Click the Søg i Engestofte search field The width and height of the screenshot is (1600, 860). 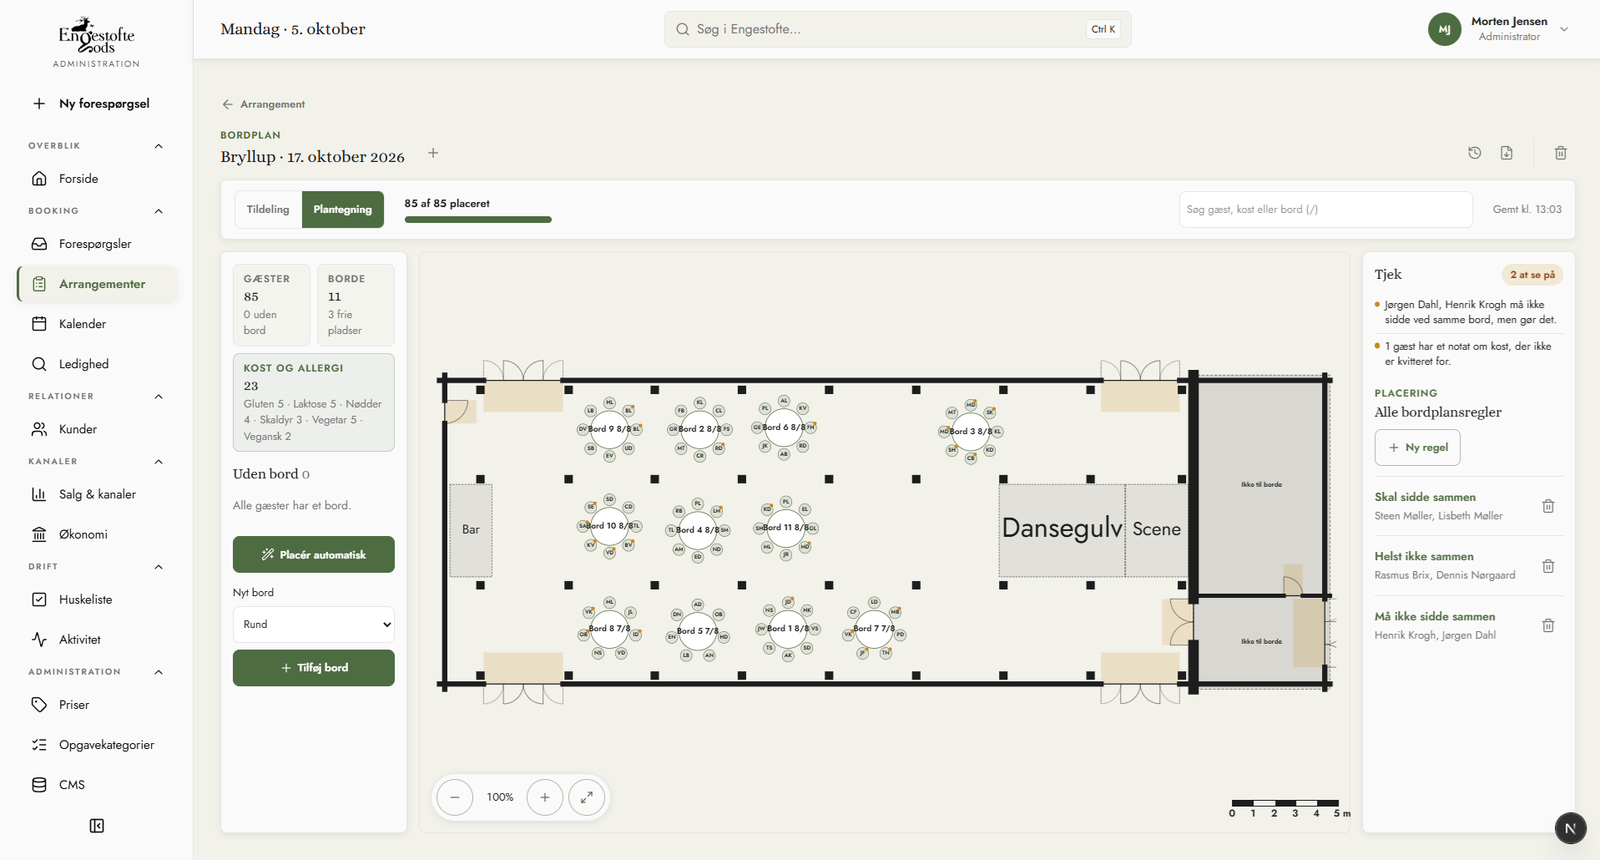click(x=898, y=29)
